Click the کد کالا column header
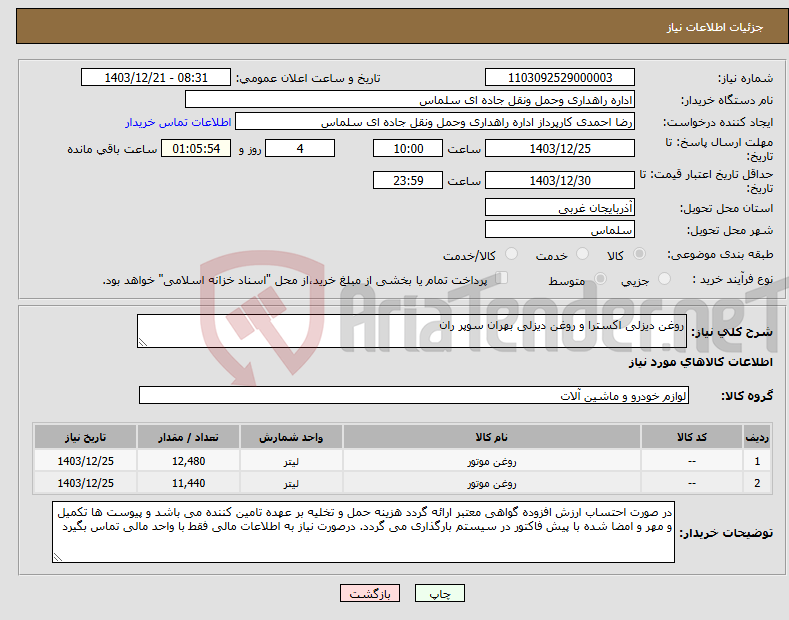 (x=692, y=437)
